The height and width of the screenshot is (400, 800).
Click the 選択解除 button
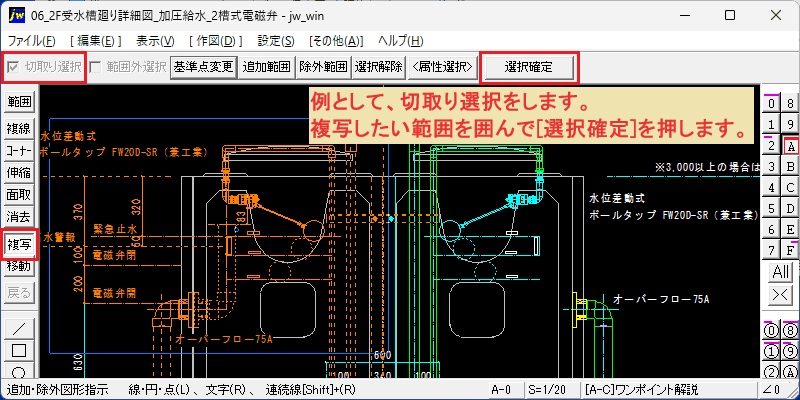coord(379,67)
